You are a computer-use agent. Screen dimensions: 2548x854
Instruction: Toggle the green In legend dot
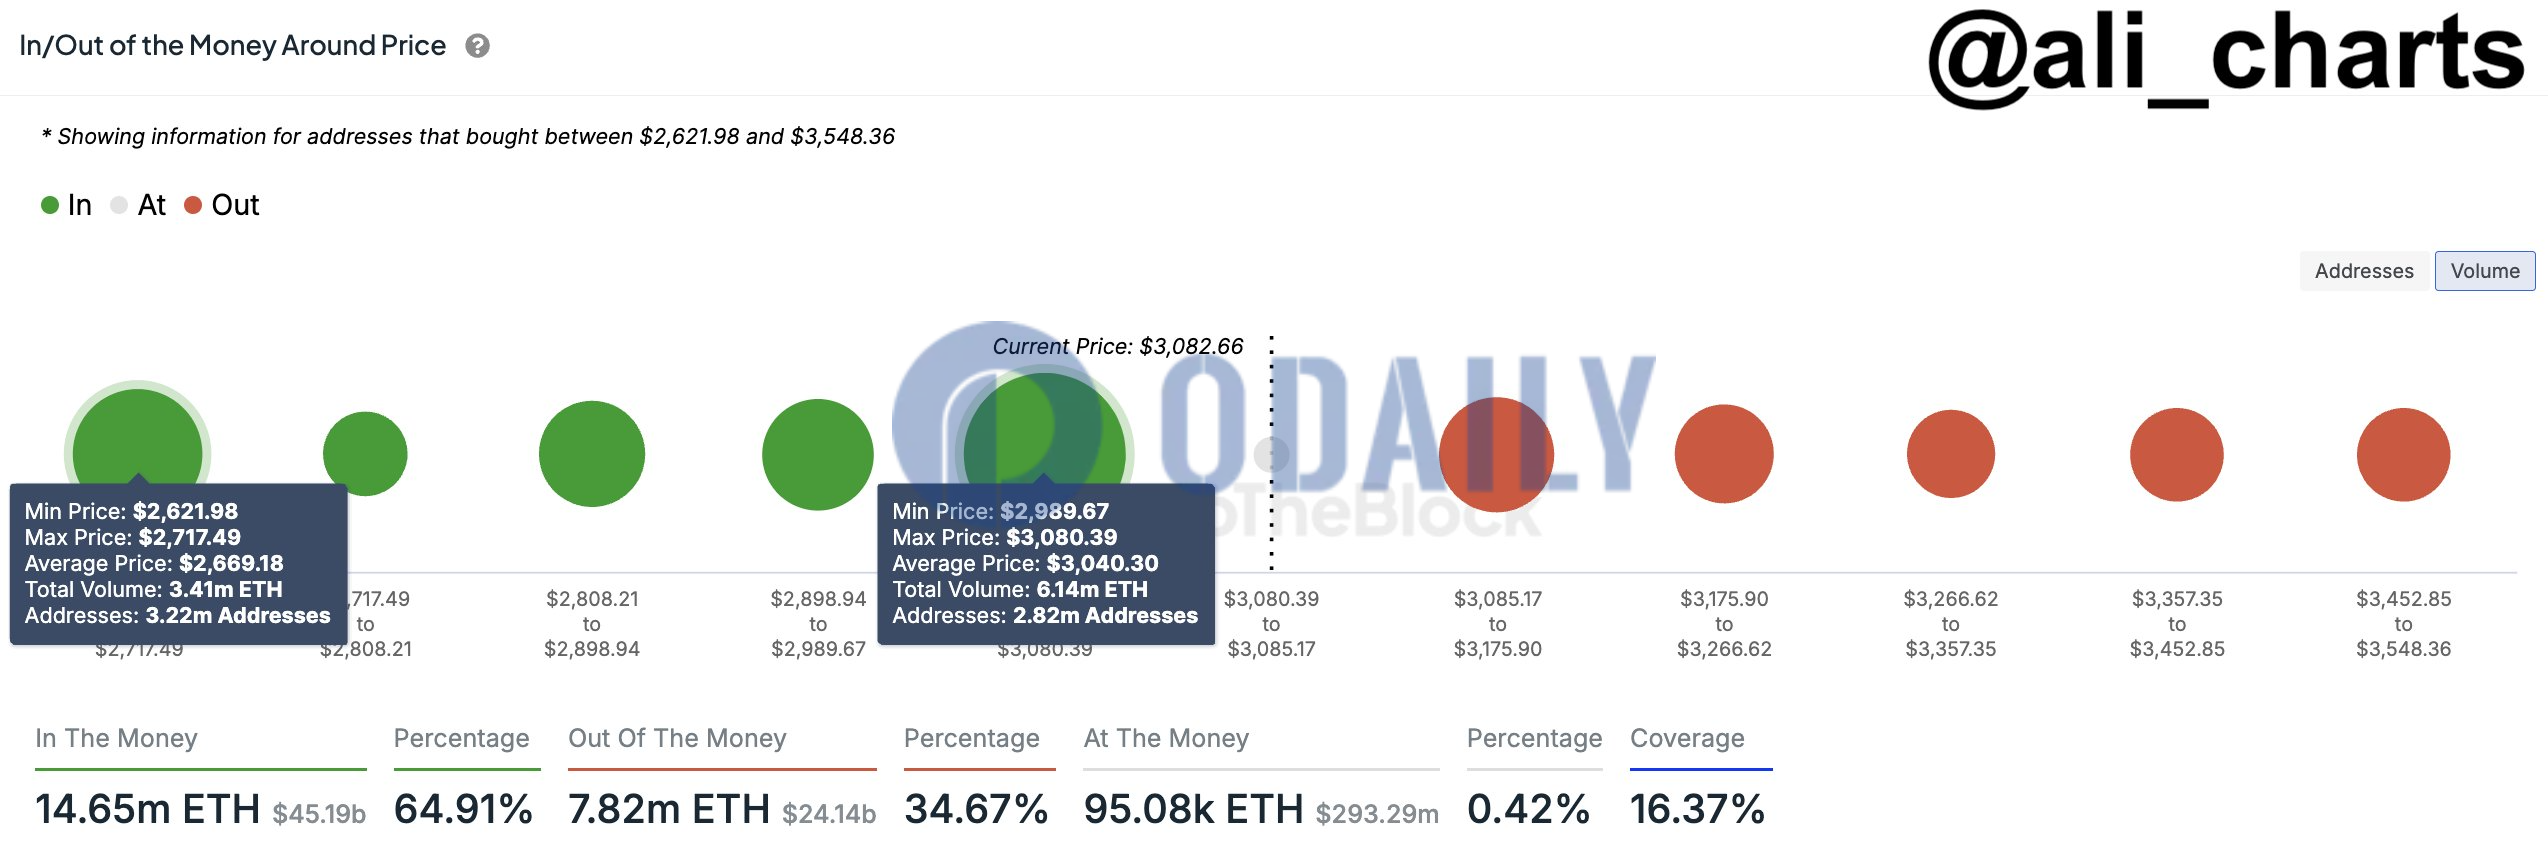point(50,205)
